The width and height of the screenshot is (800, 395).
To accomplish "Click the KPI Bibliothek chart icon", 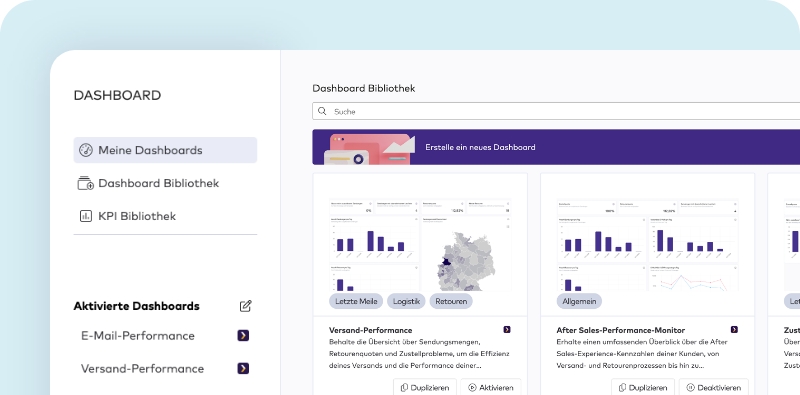I will coord(86,216).
